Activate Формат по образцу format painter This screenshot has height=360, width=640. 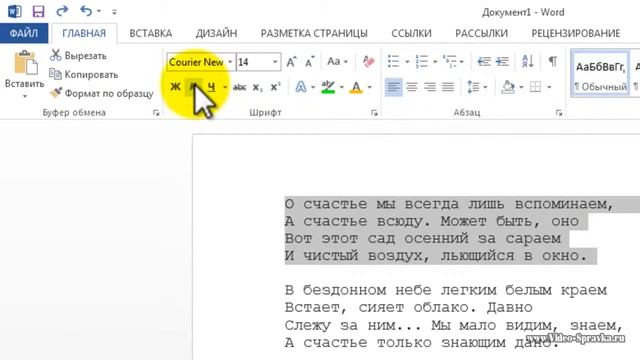(x=102, y=93)
